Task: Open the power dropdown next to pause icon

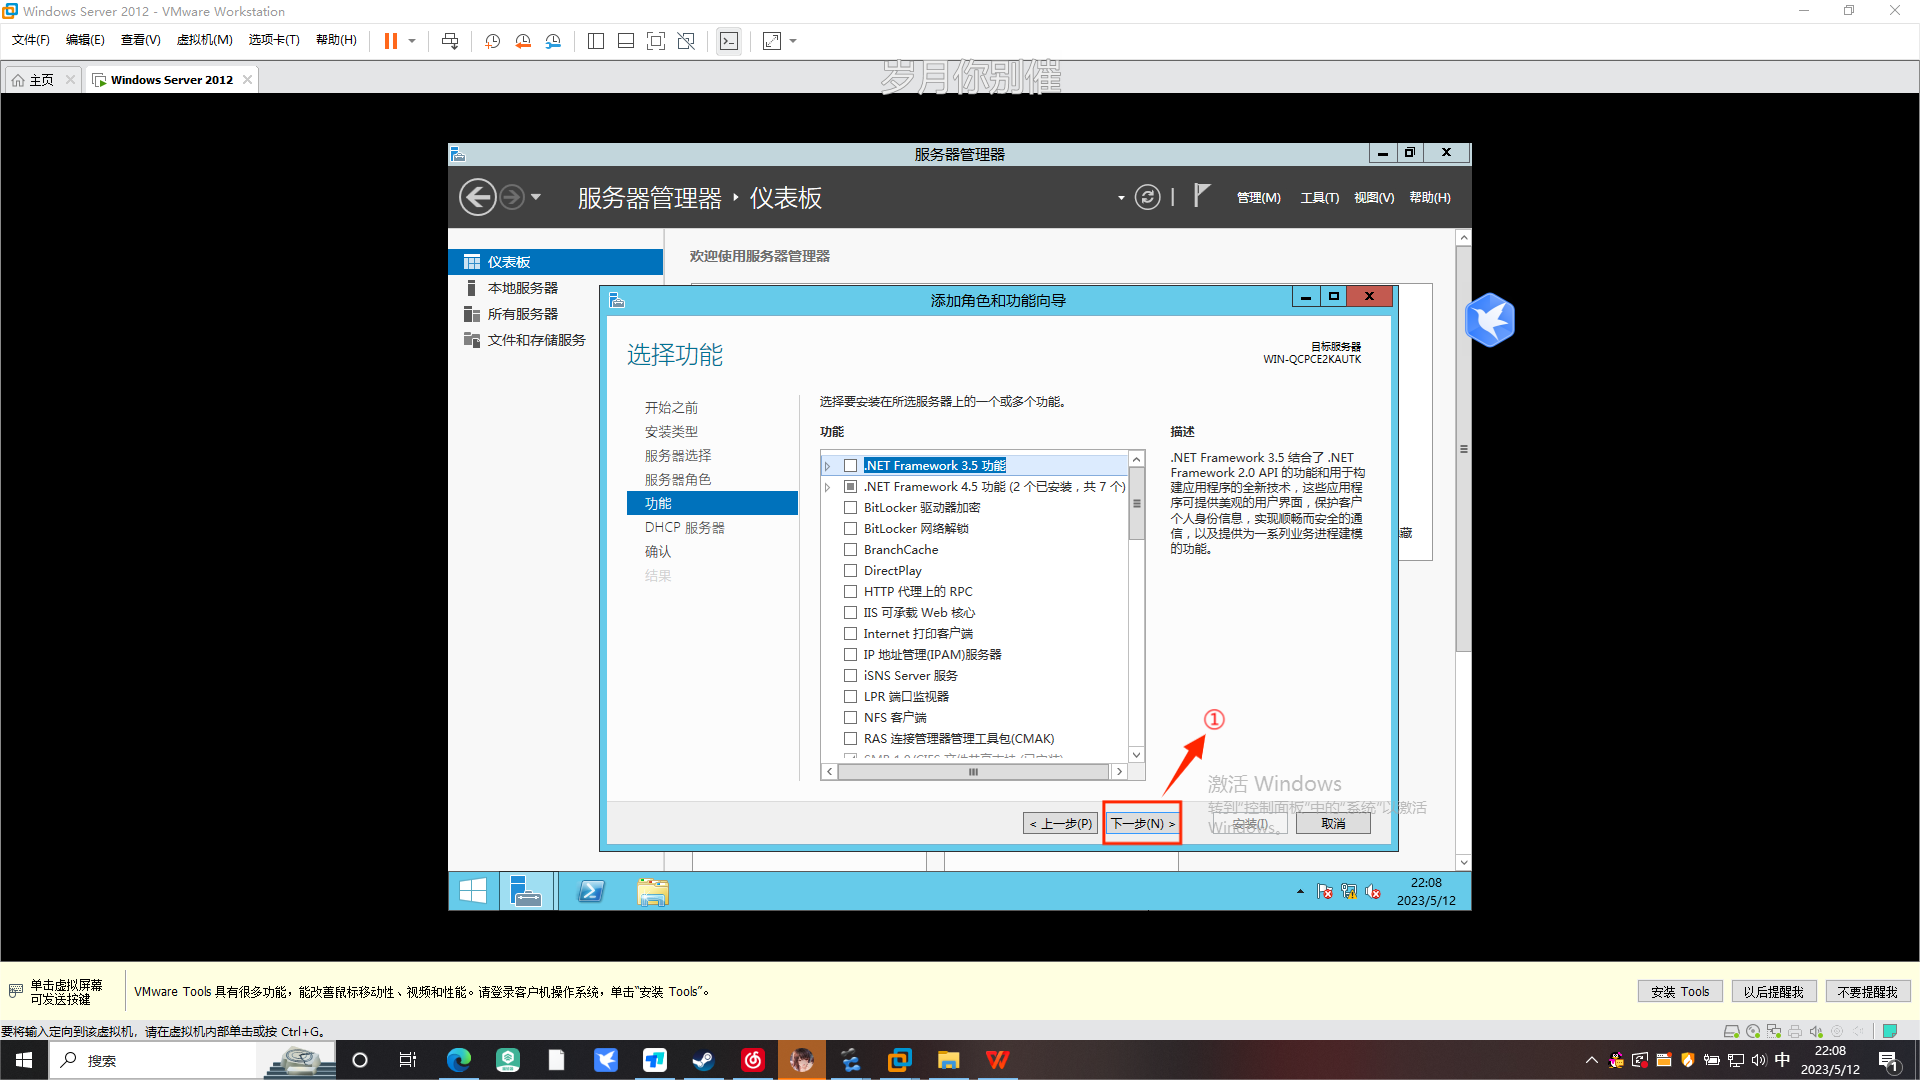Action: click(412, 41)
